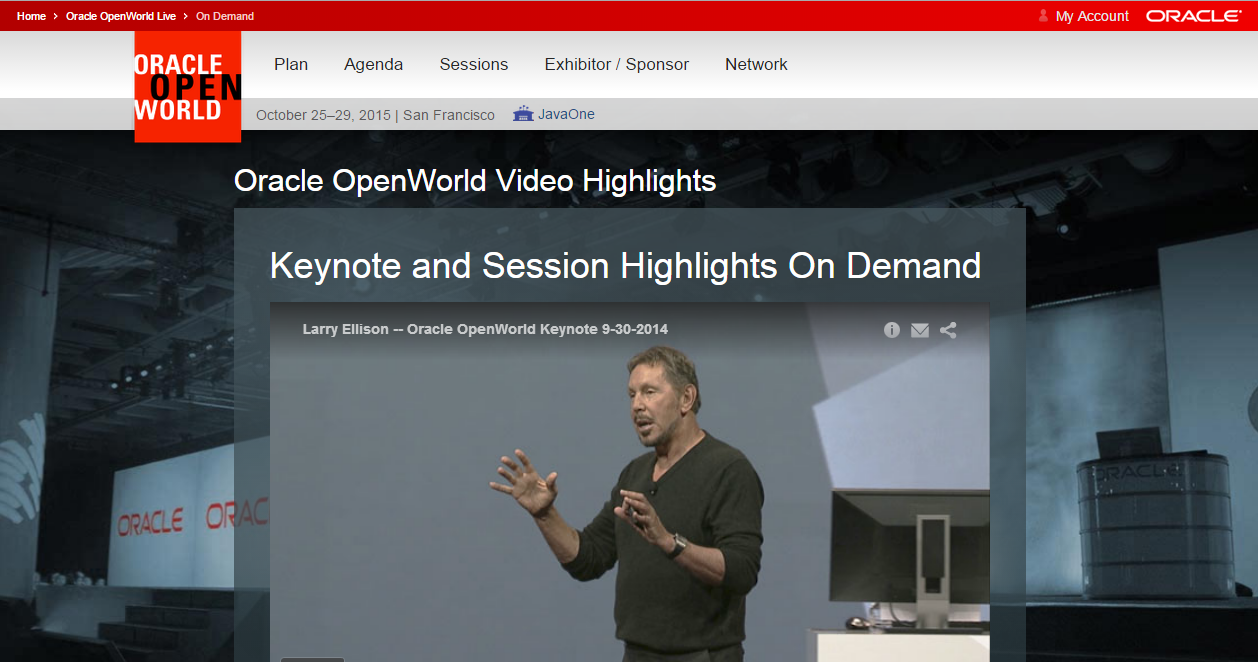Image resolution: width=1258 pixels, height=662 pixels.
Task: Click the JavaOne building icon
Action: pyautogui.click(x=523, y=114)
